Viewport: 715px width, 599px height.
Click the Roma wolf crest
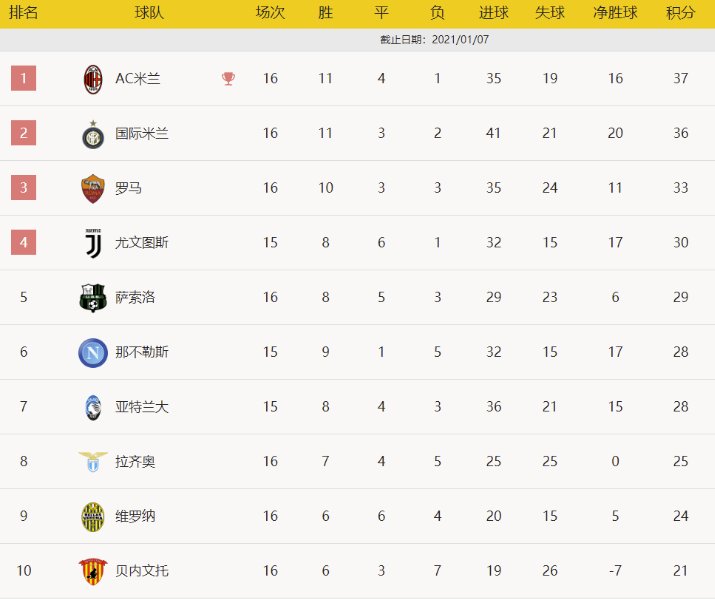tap(93, 188)
